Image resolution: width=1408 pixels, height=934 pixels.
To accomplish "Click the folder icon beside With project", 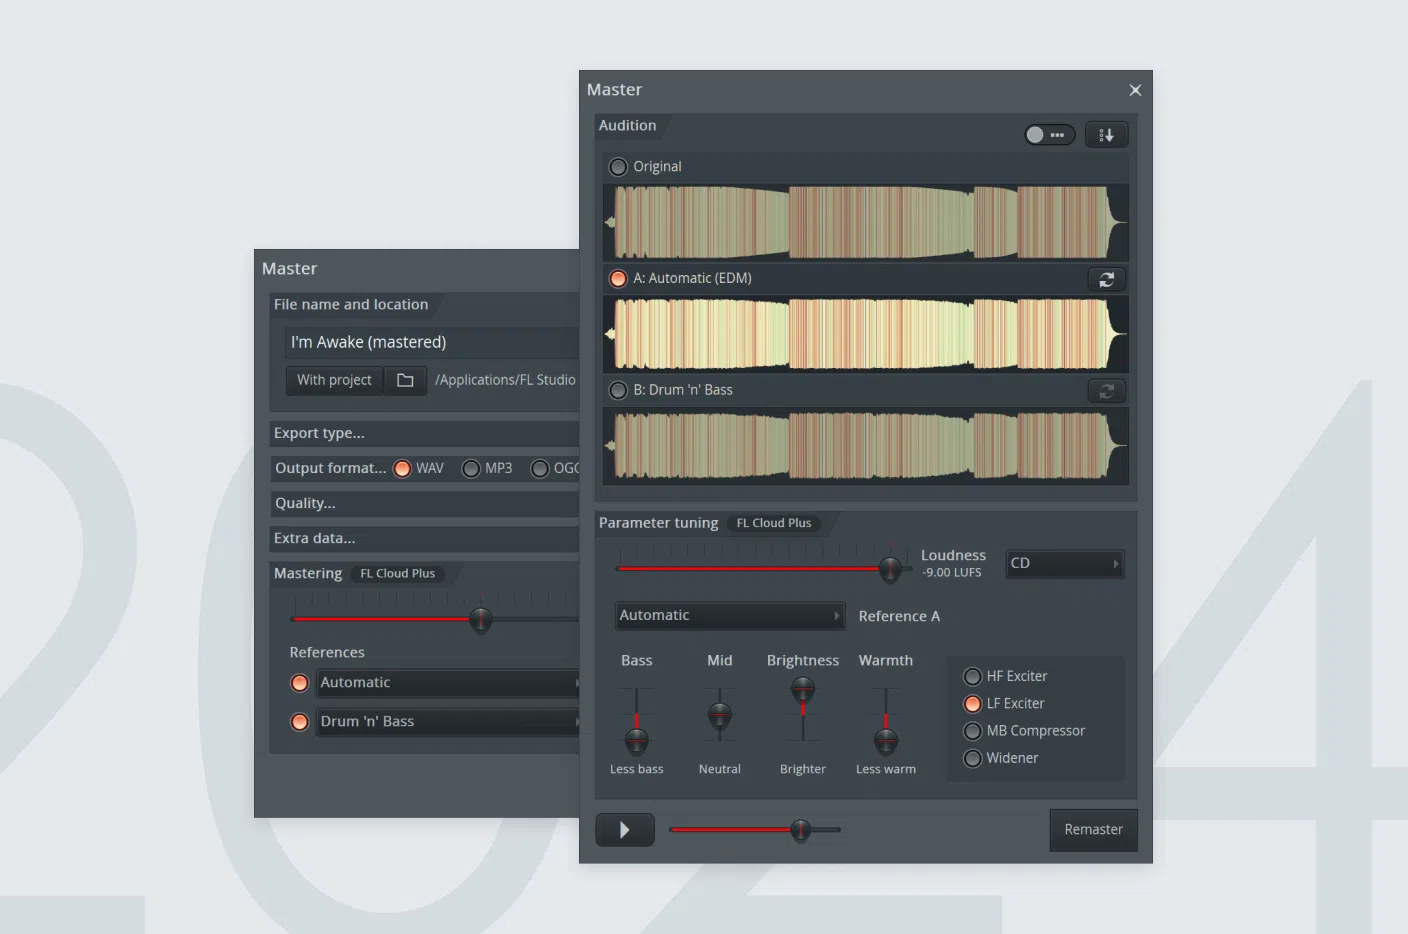I will [x=405, y=380].
